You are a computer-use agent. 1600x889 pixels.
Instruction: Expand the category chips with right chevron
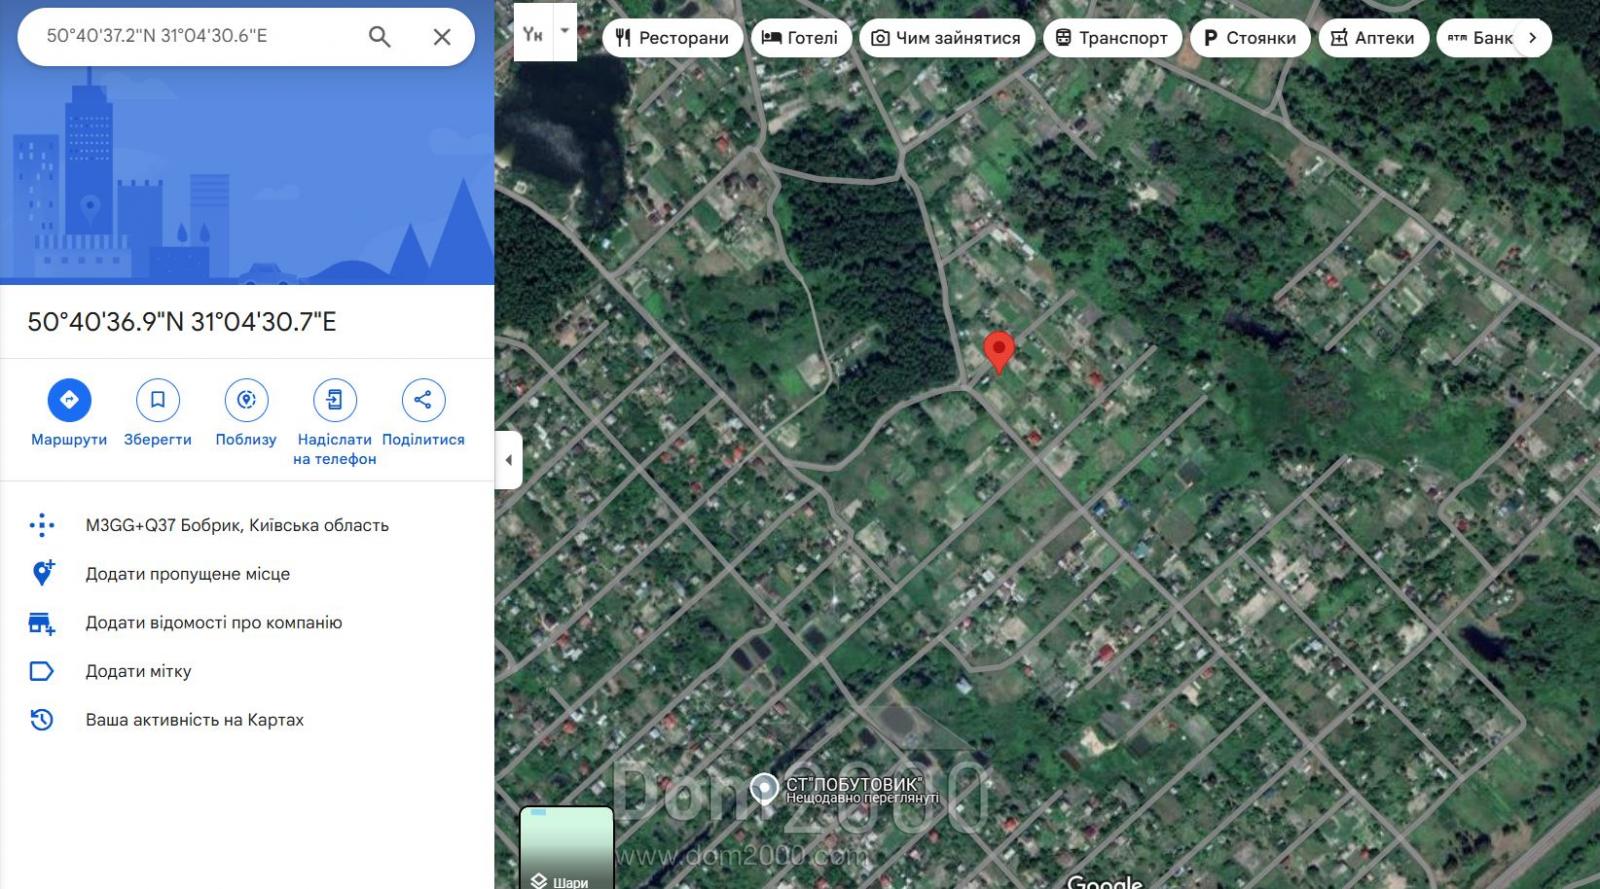[1532, 38]
